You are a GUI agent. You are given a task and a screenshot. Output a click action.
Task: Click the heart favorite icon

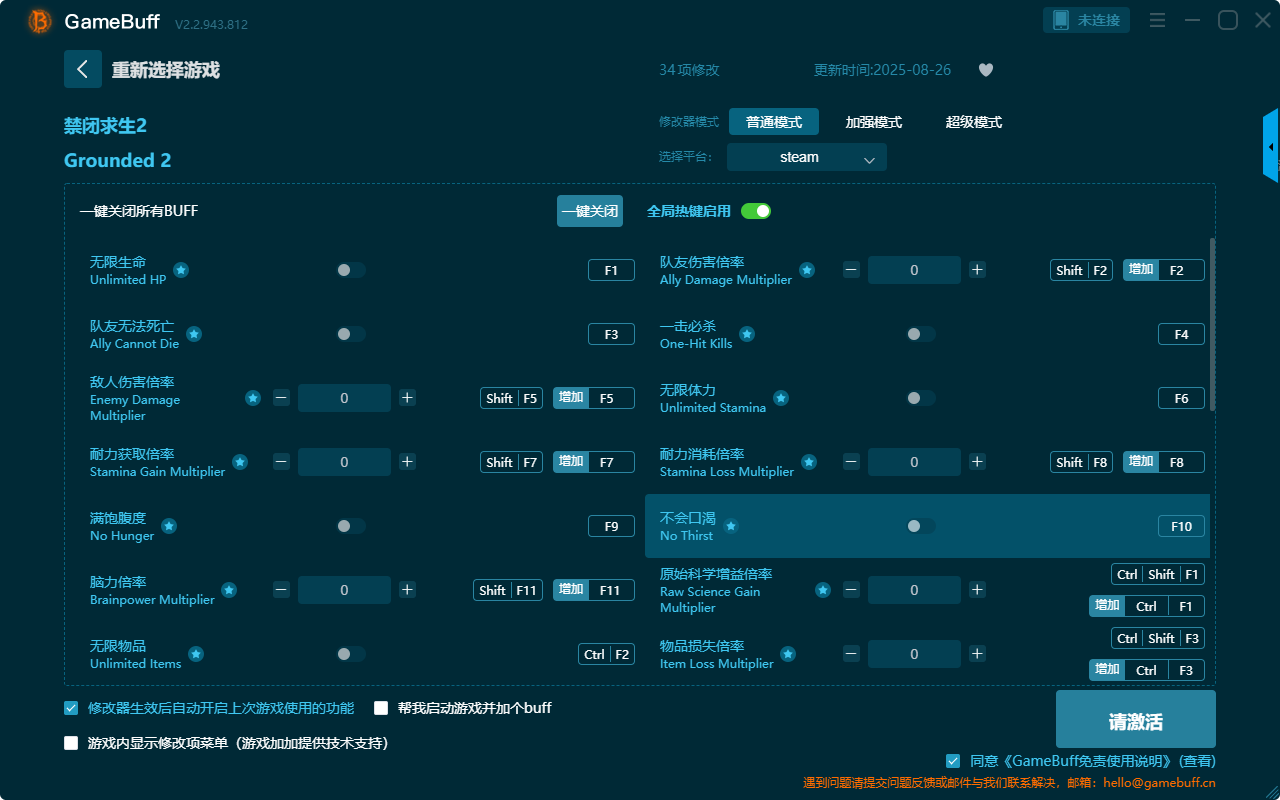(986, 70)
